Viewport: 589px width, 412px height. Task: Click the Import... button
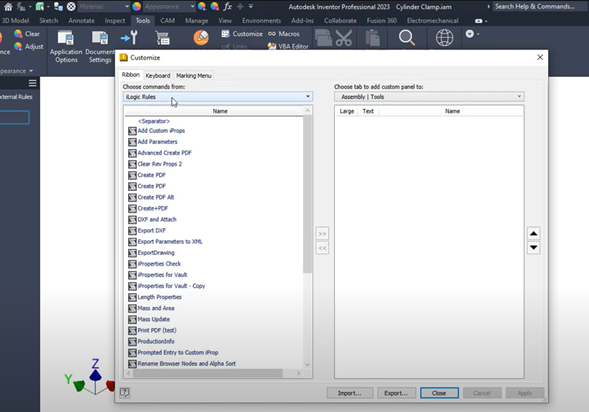(350, 393)
